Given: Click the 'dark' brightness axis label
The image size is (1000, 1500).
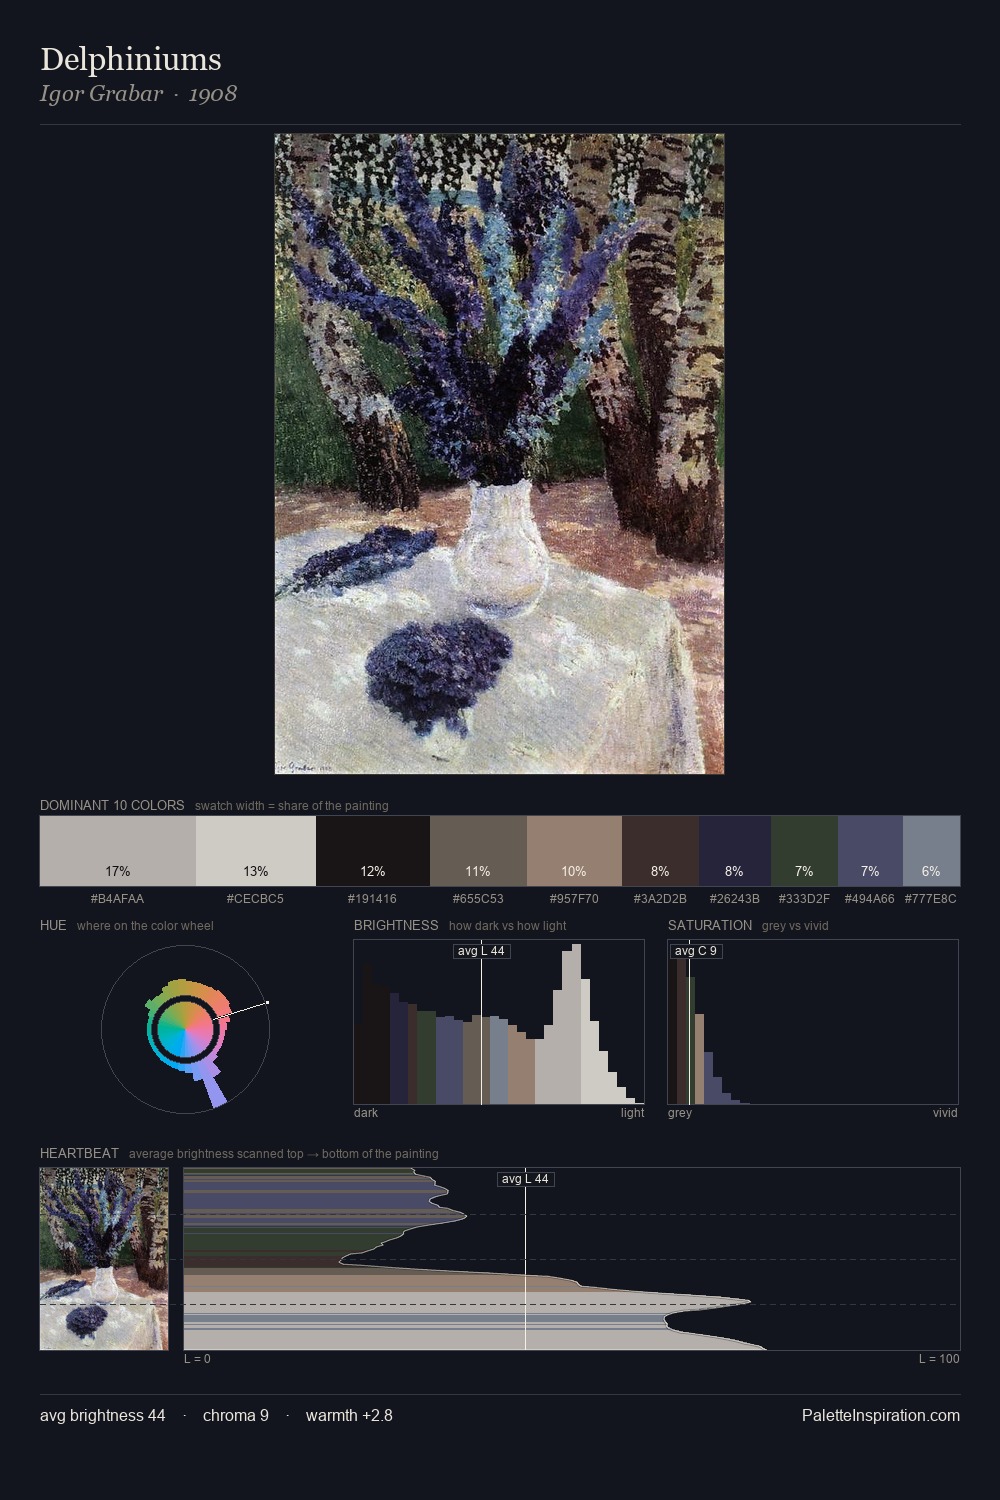Looking at the screenshot, I should tap(366, 1113).
